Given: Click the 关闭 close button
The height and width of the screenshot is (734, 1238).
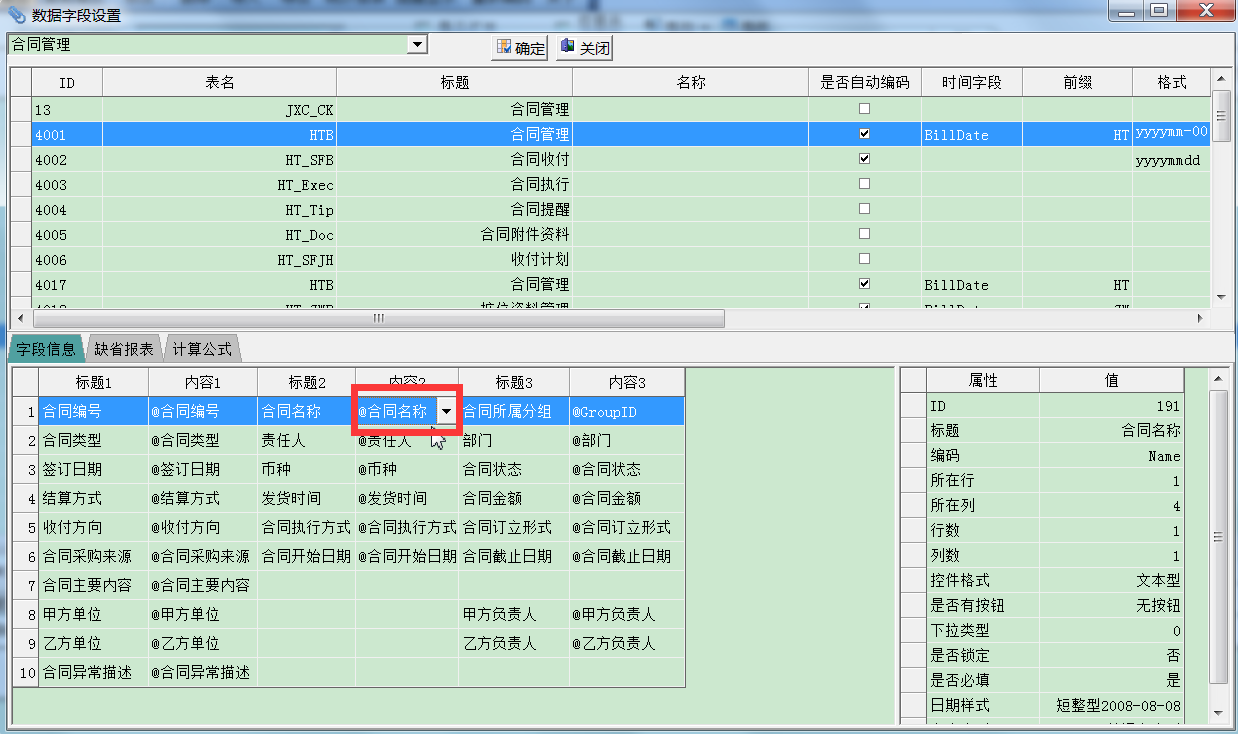Looking at the screenshot, I should [x=585, y=48].
